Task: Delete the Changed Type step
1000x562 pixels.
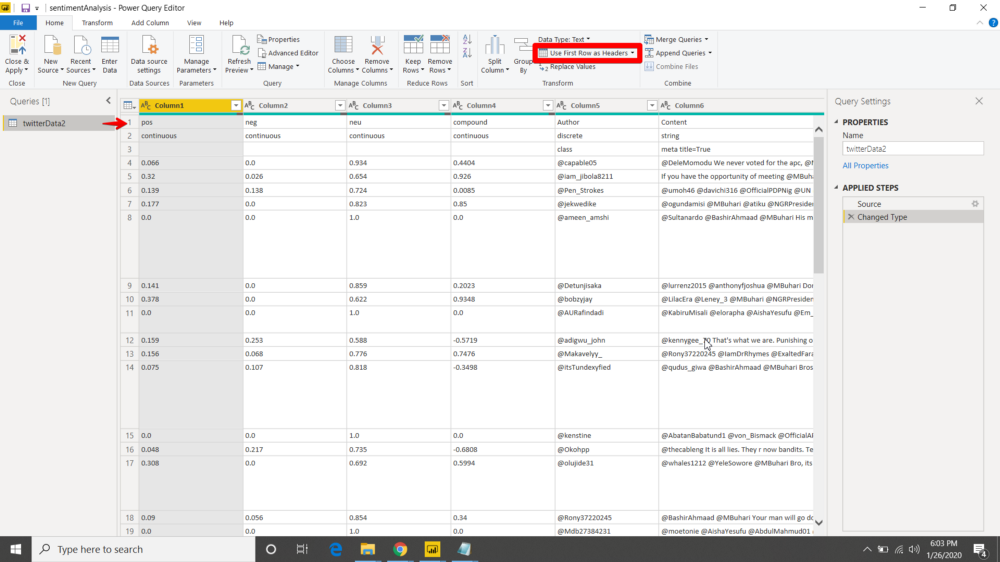Action: tap(851, 218)
